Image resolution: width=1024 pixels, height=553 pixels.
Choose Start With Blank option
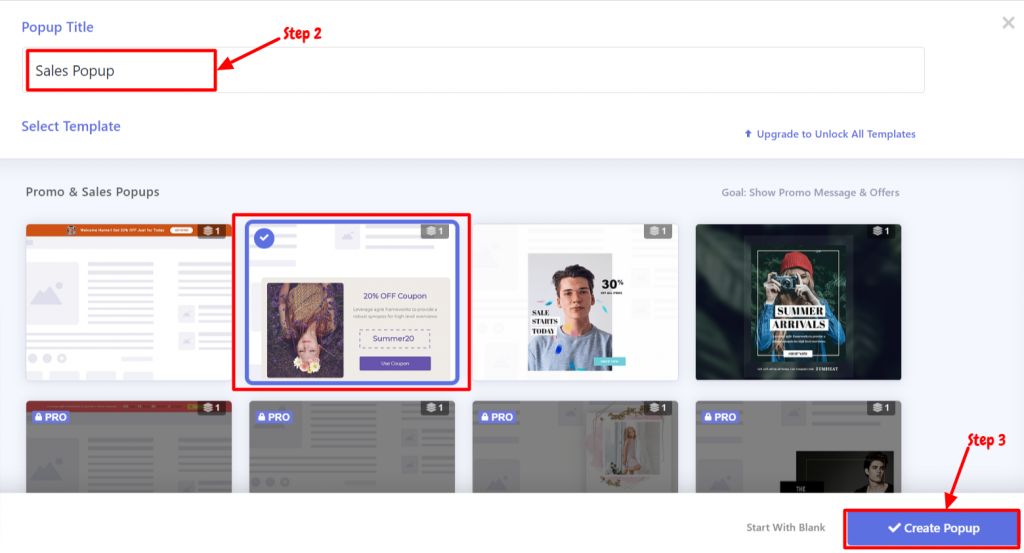[x=786, y=527]
